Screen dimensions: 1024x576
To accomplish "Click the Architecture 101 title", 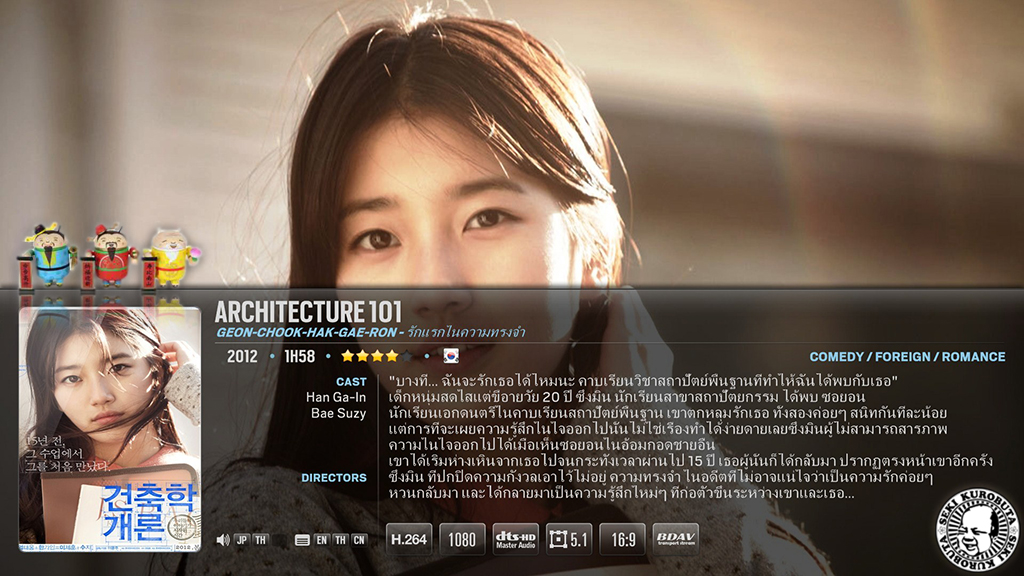I will click(x=308, y=312).
